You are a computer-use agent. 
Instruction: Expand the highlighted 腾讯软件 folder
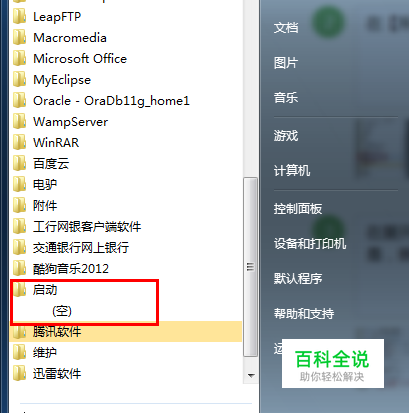point(126,332)
